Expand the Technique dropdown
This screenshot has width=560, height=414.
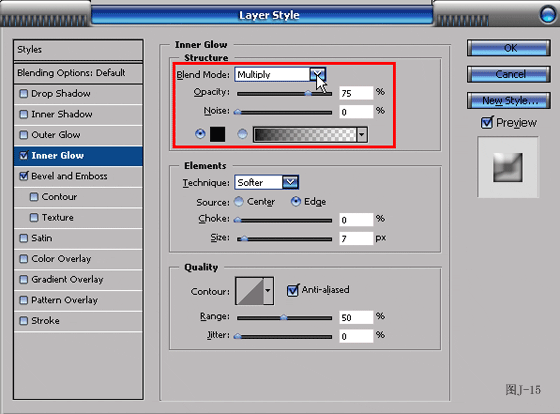click(x=290, y=182)
